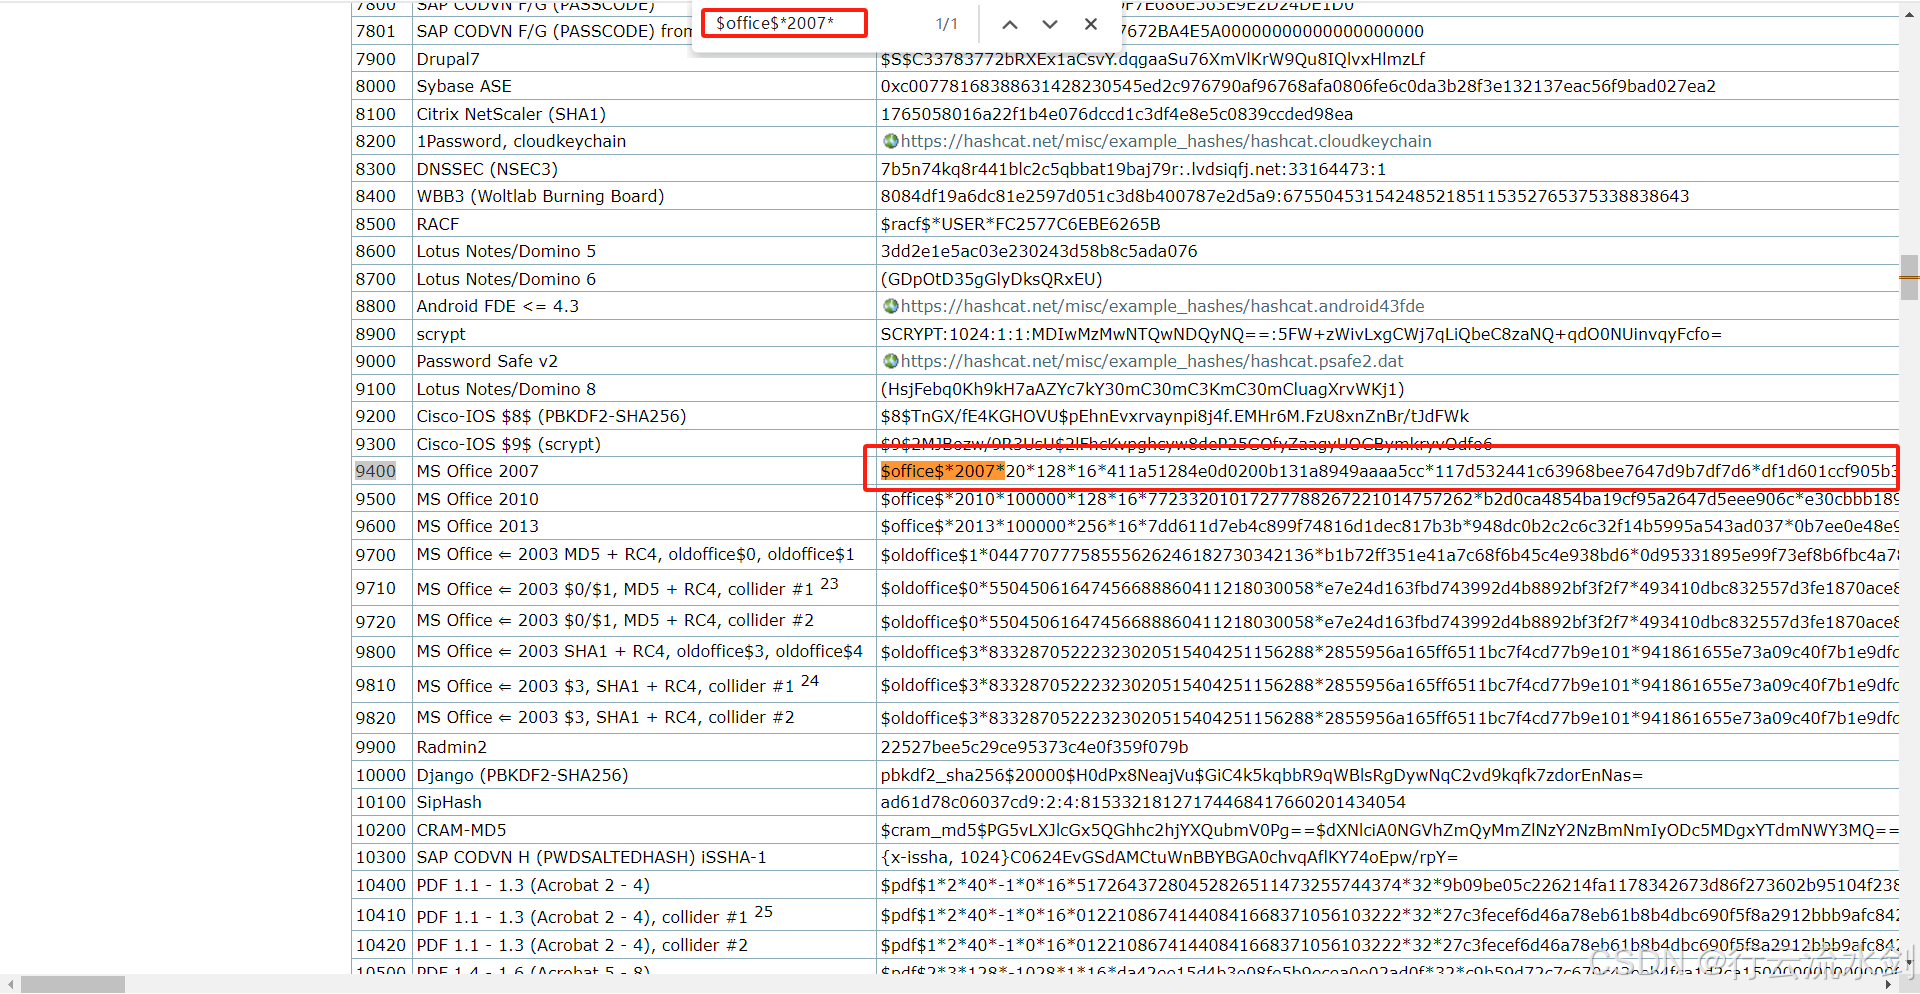Viewport: 1920px width, 994px height.
Task: Click footnote 24 on SHA1 collider #1 row
Action: (810, 681)
